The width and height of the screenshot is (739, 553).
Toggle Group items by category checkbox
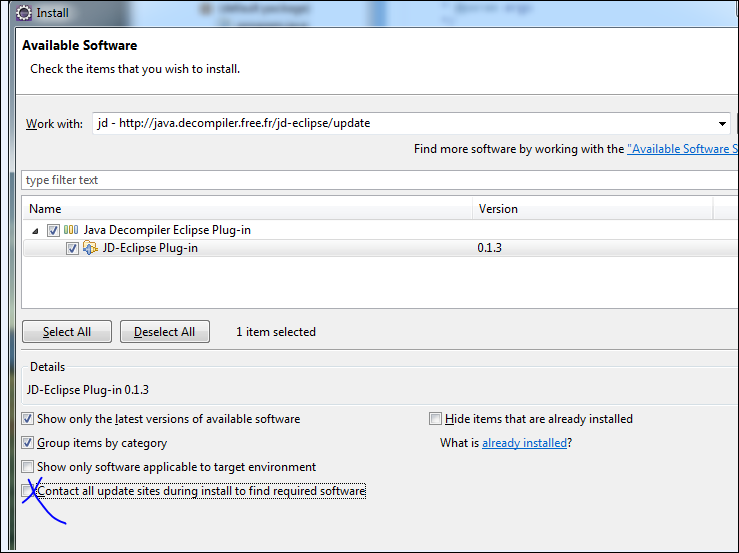click(28, 443)
